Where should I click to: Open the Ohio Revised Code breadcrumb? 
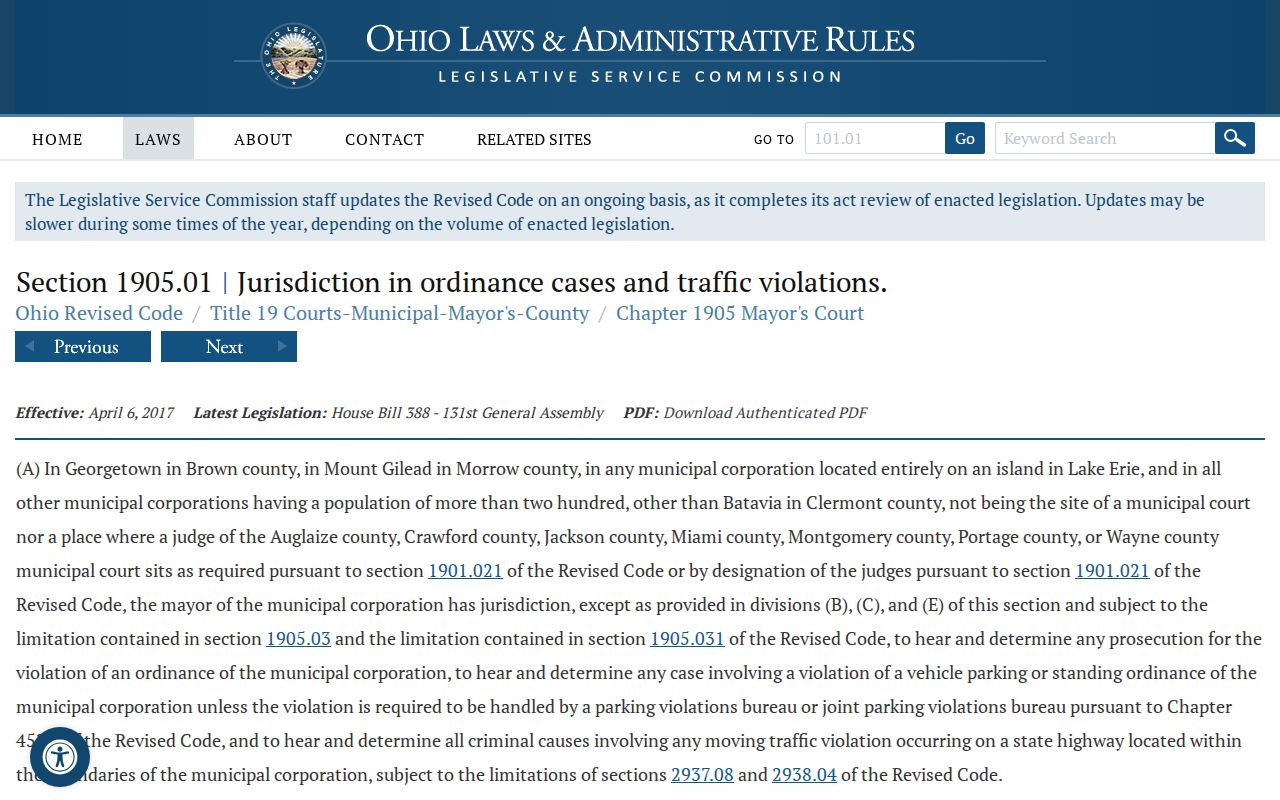[99, 313]
